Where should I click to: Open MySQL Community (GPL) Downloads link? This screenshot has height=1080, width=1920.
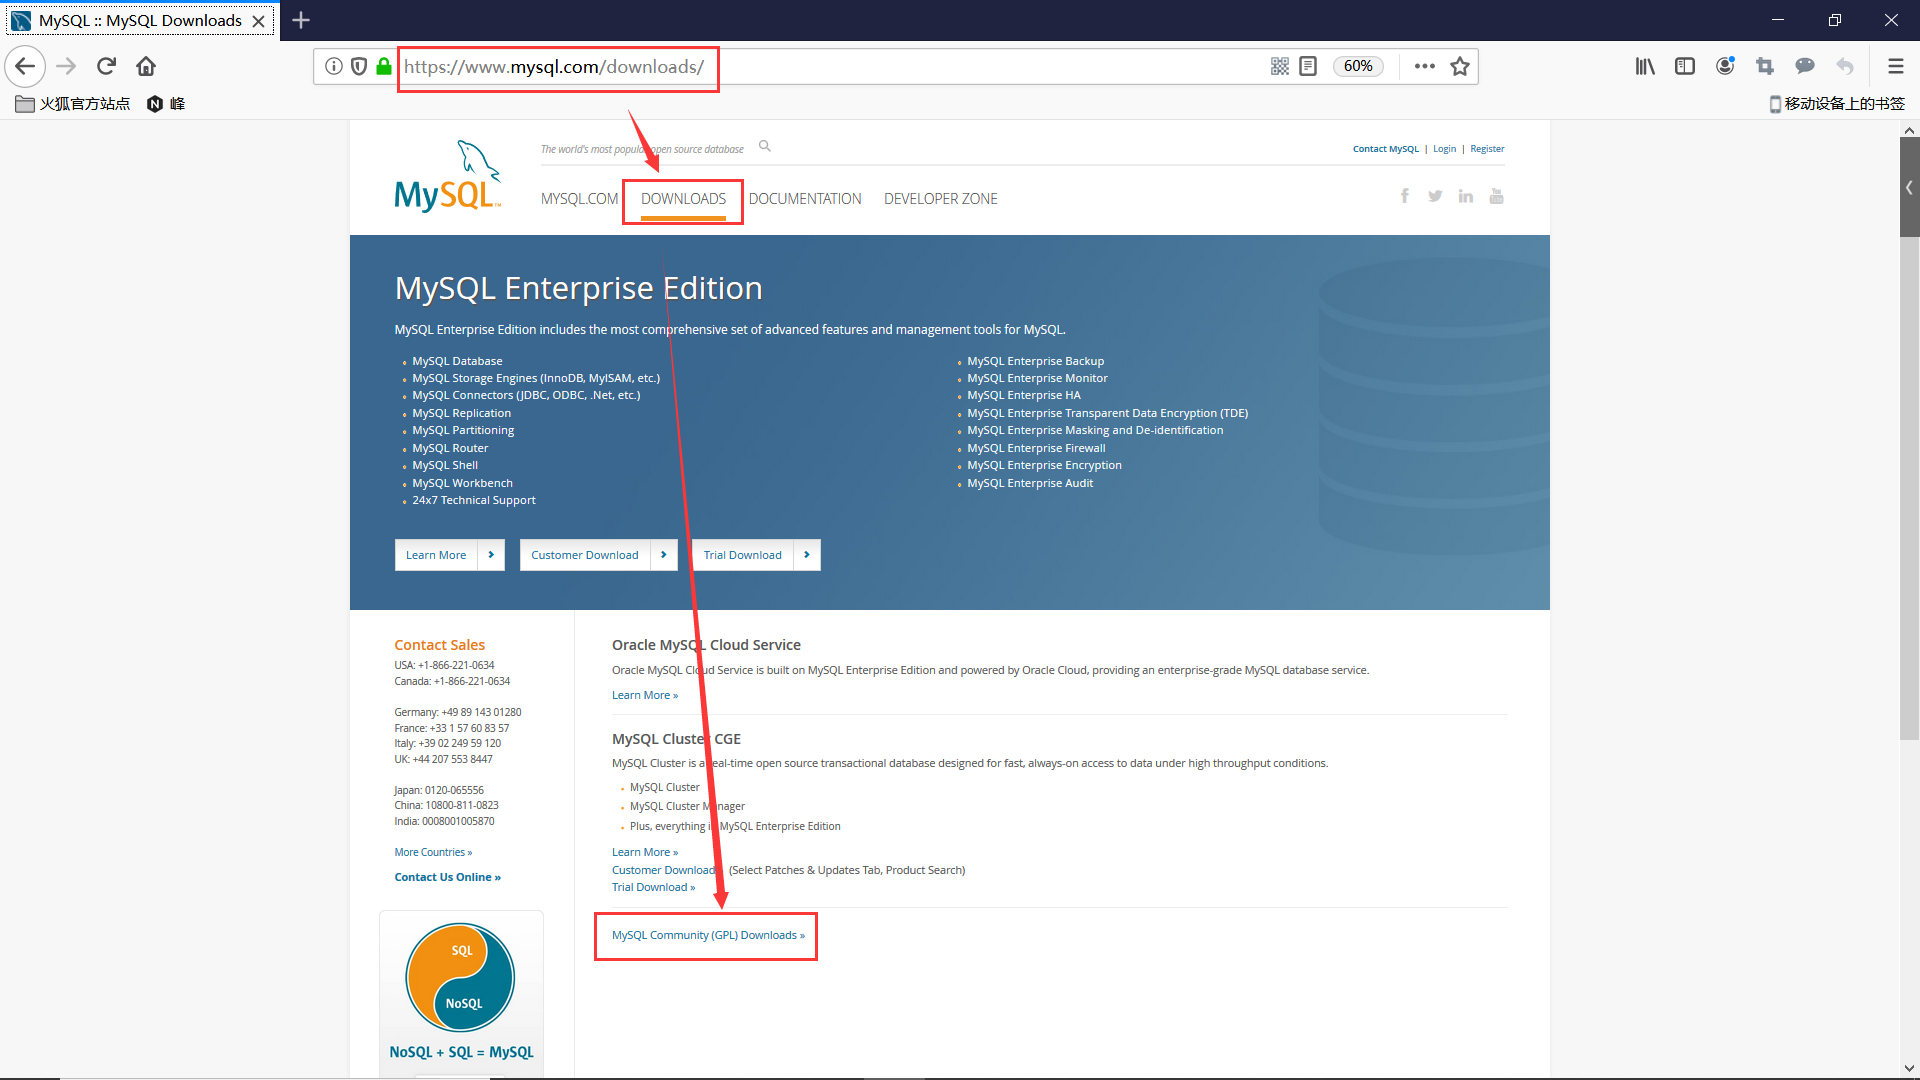pyautogui.click(x=707, y=936)
